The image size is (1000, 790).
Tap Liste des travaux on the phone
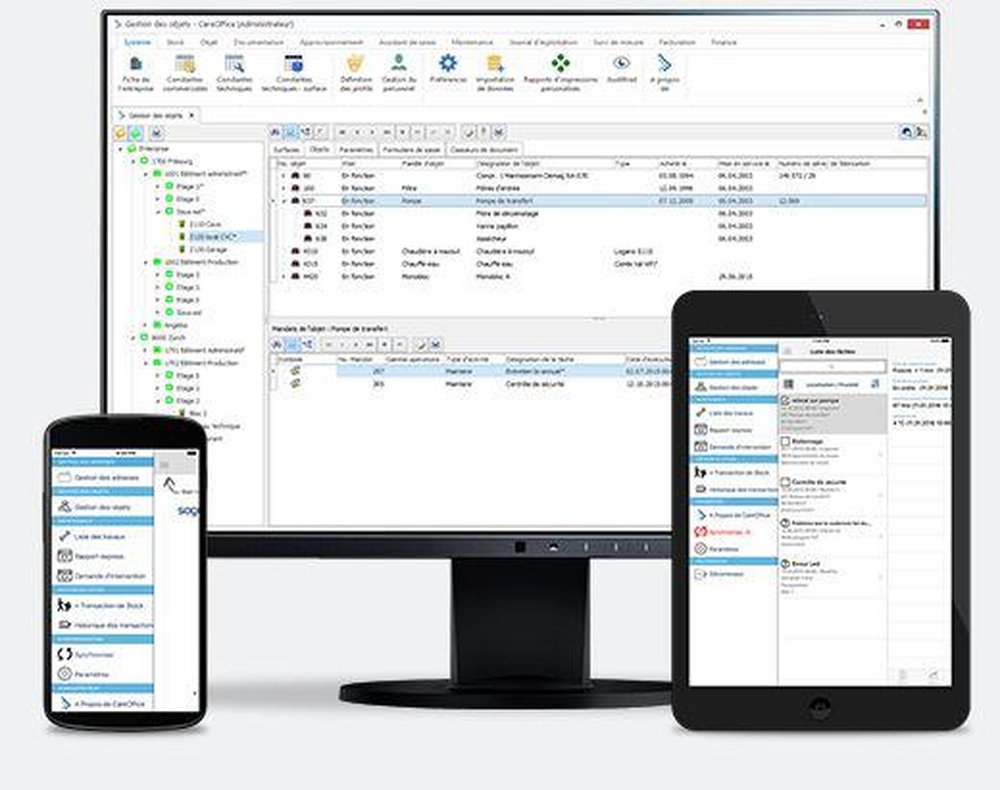[102, 536]
